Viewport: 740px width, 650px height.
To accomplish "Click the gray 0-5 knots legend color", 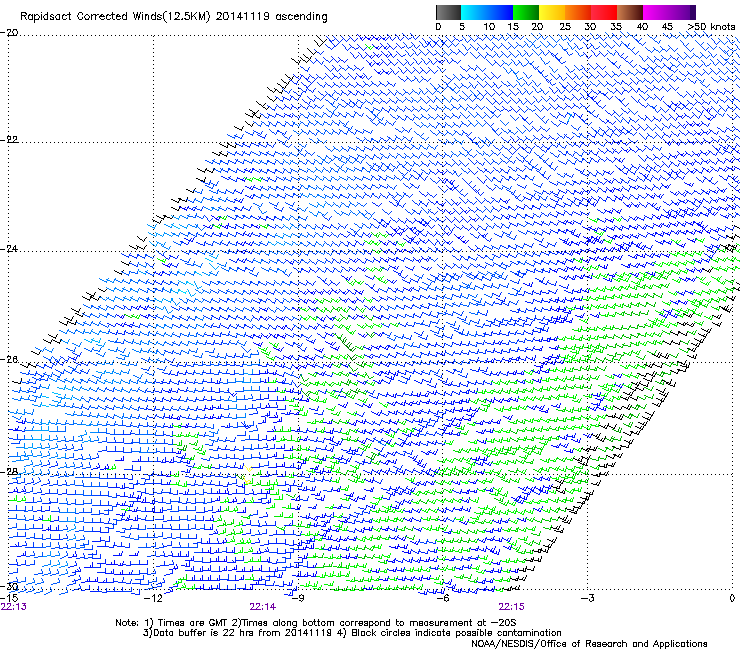I will tap(448, 12).
